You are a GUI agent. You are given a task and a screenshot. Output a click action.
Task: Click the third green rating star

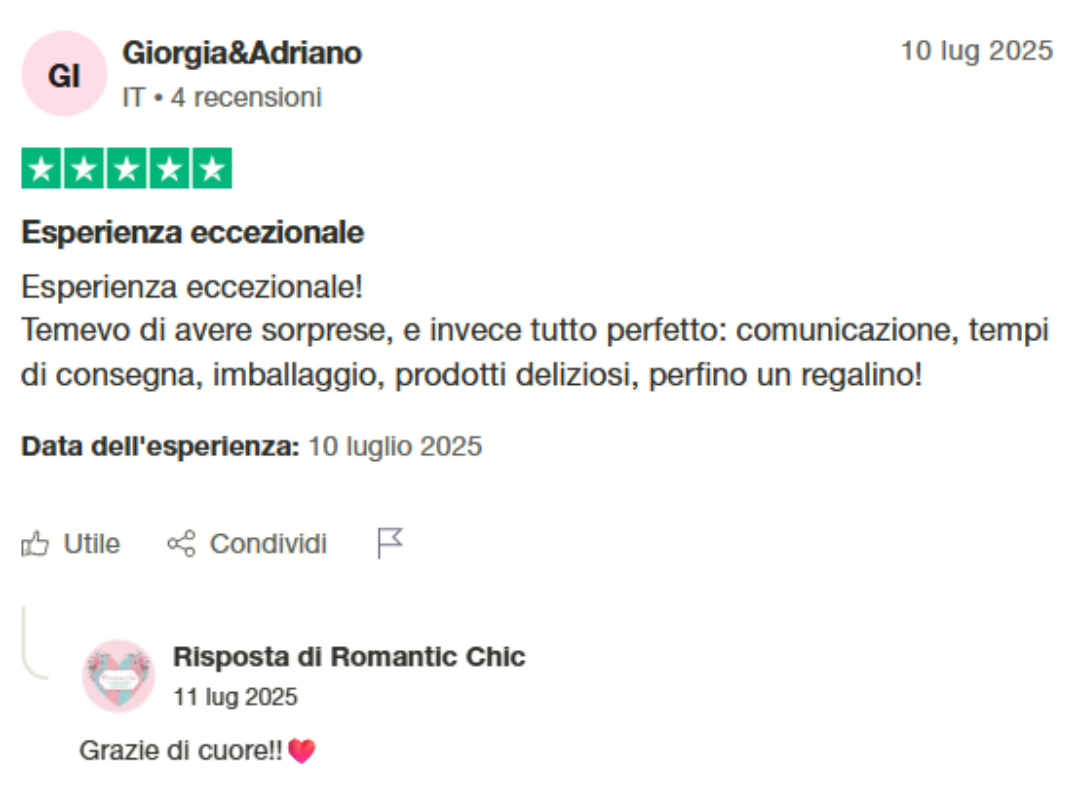point(126,169)
